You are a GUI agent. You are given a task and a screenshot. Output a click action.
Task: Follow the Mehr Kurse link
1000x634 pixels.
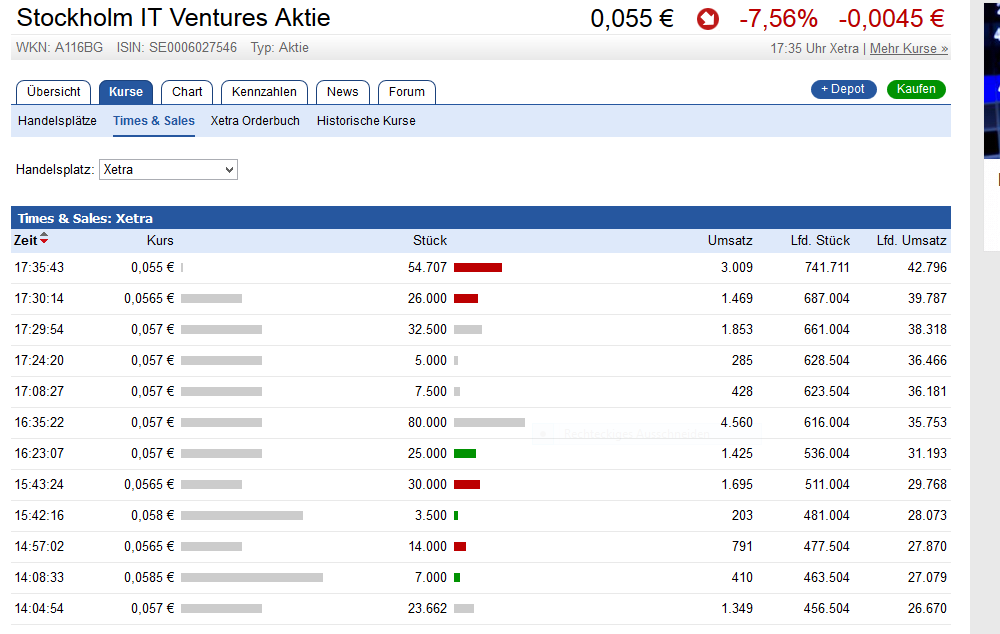[x=909, y=48]
